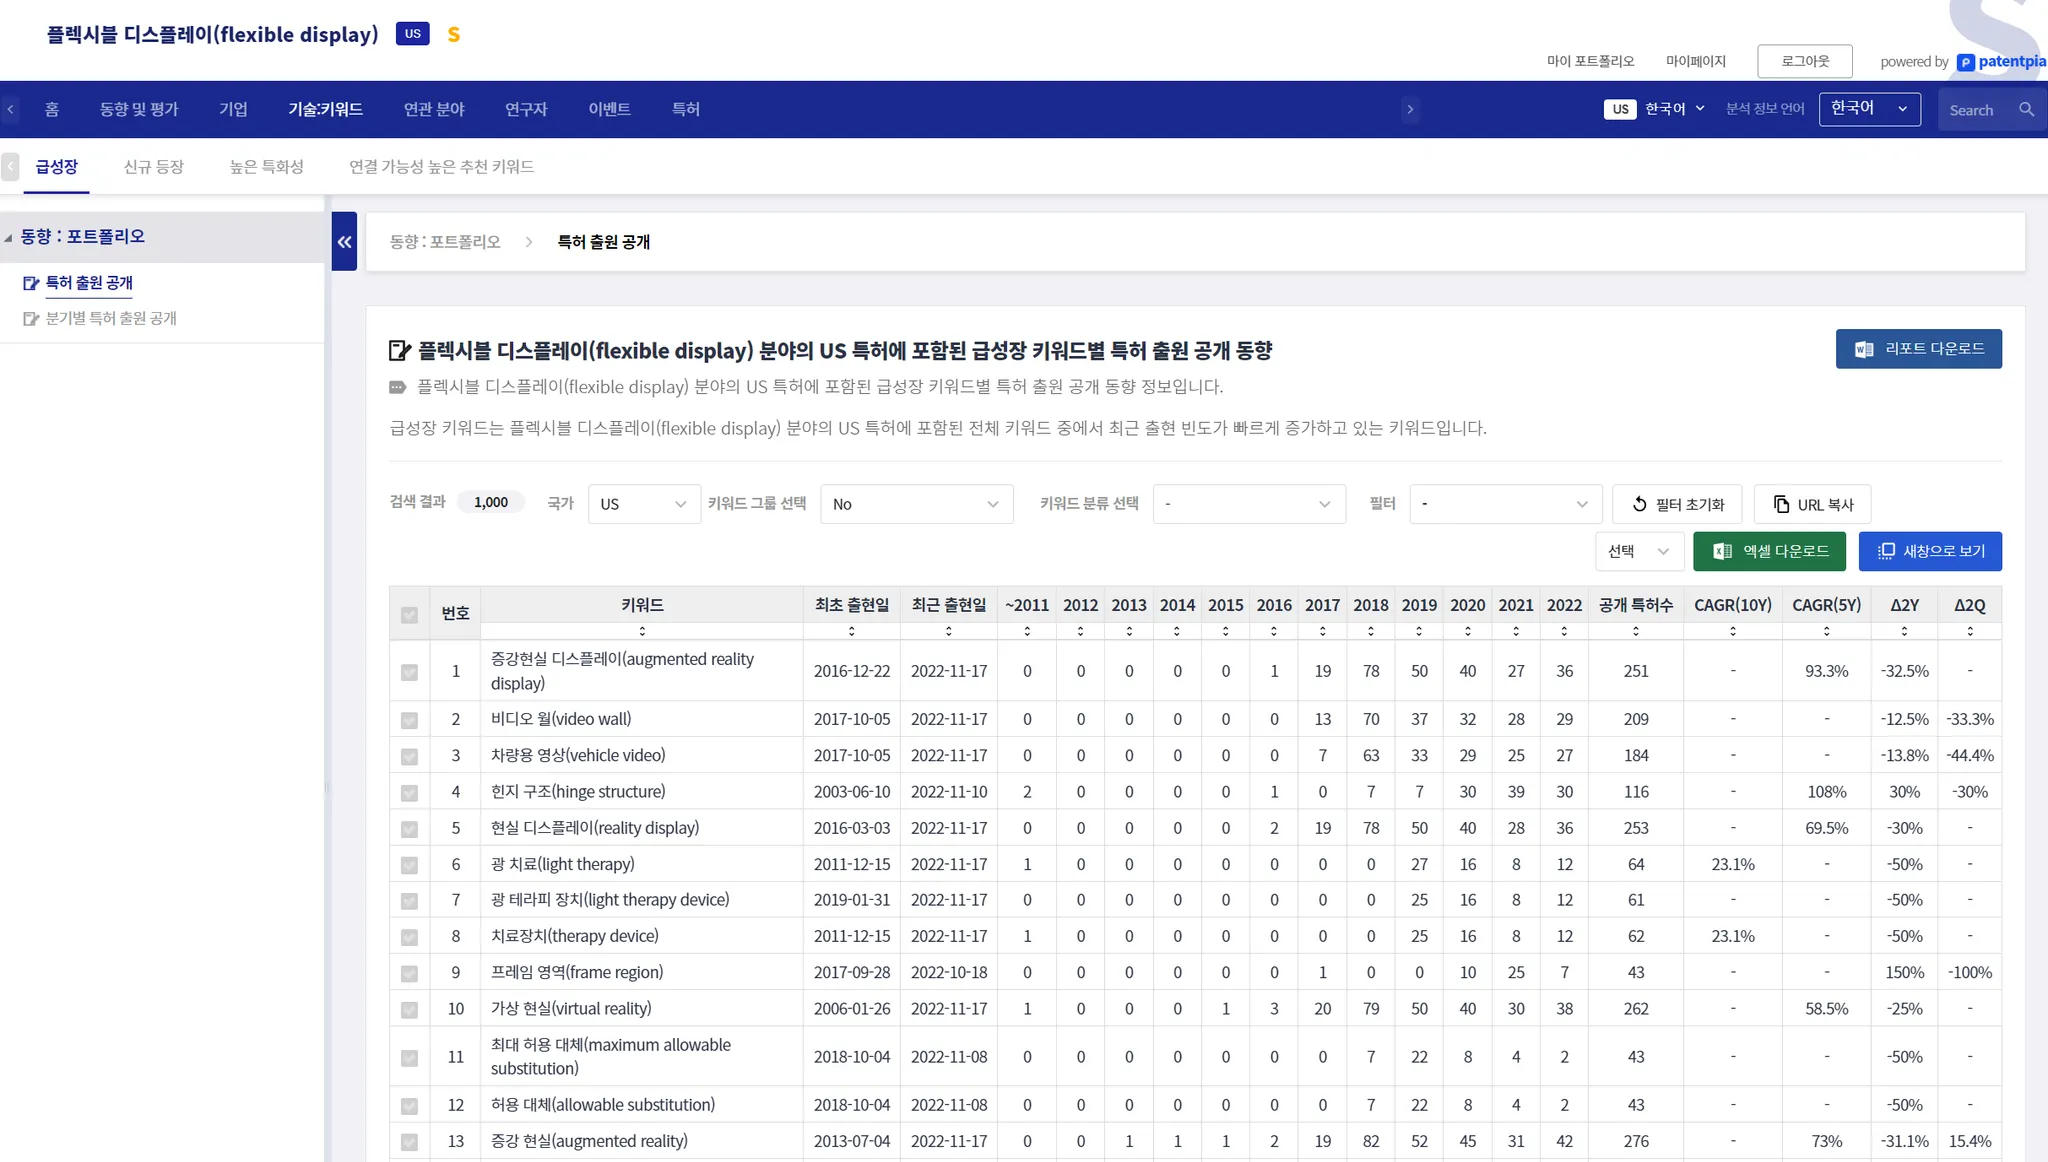Click the 엑셀 다운로드 Excel button
This screenshot has height=1162, width=2048.
click(1769, 551)
